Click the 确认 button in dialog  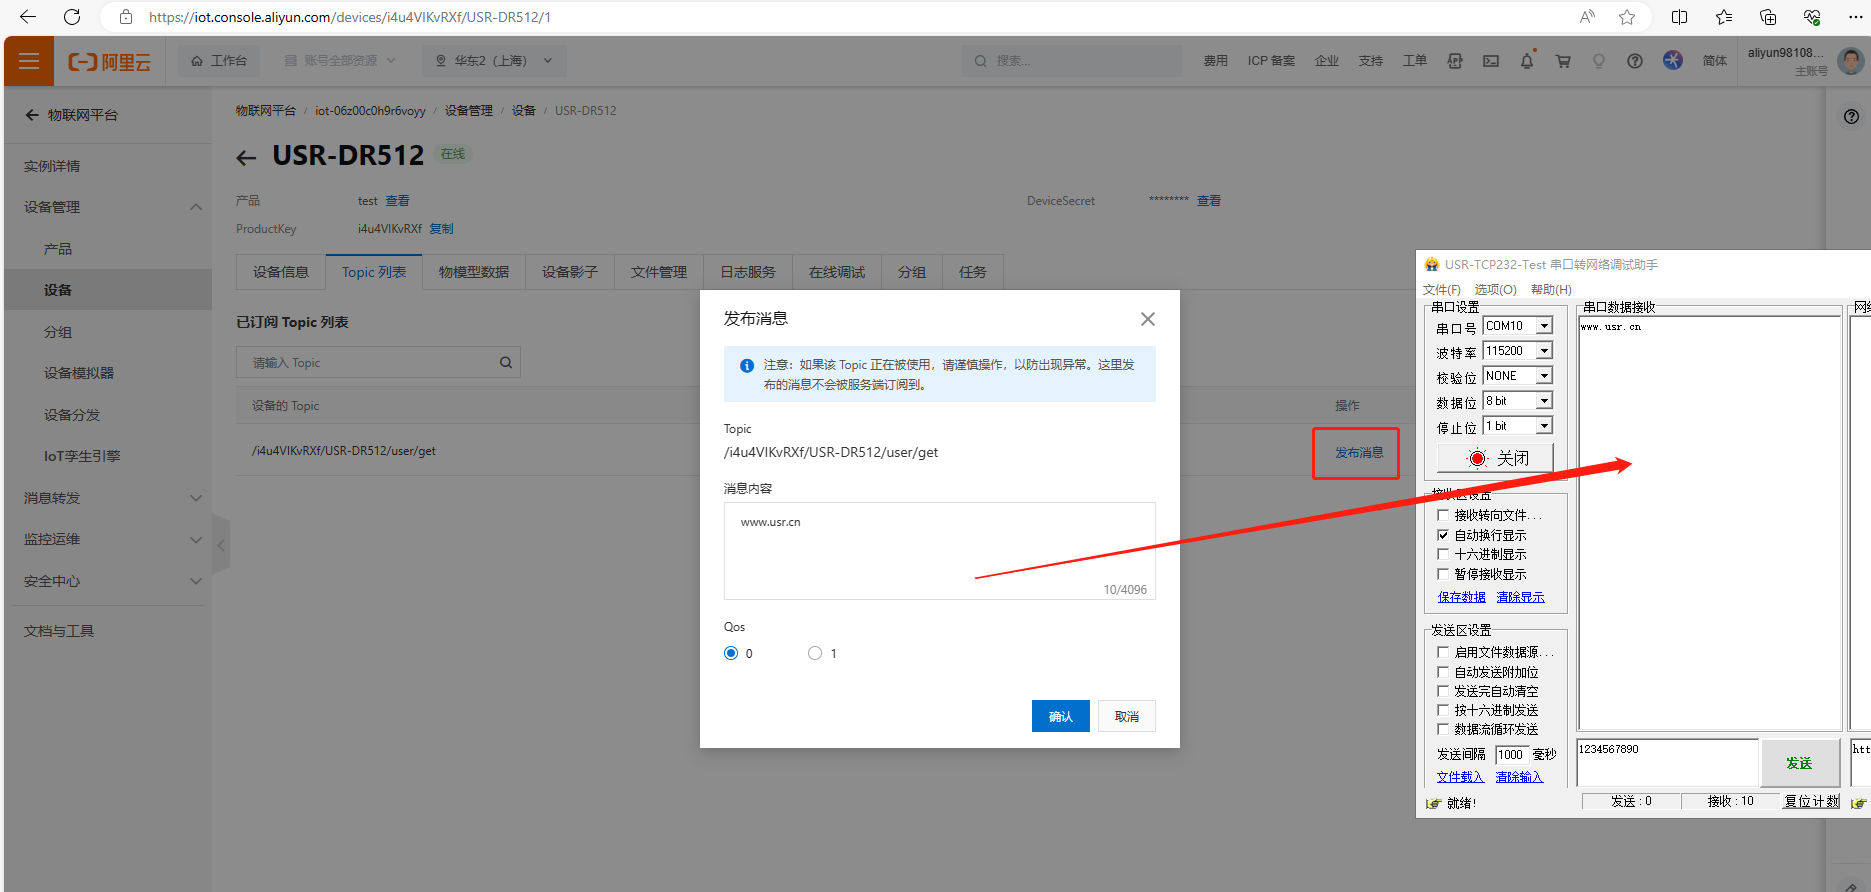(1060, 716)
